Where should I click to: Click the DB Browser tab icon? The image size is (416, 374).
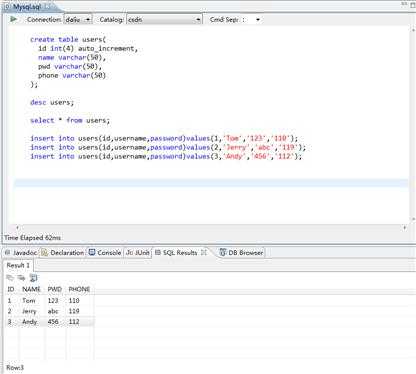[223, 252]
